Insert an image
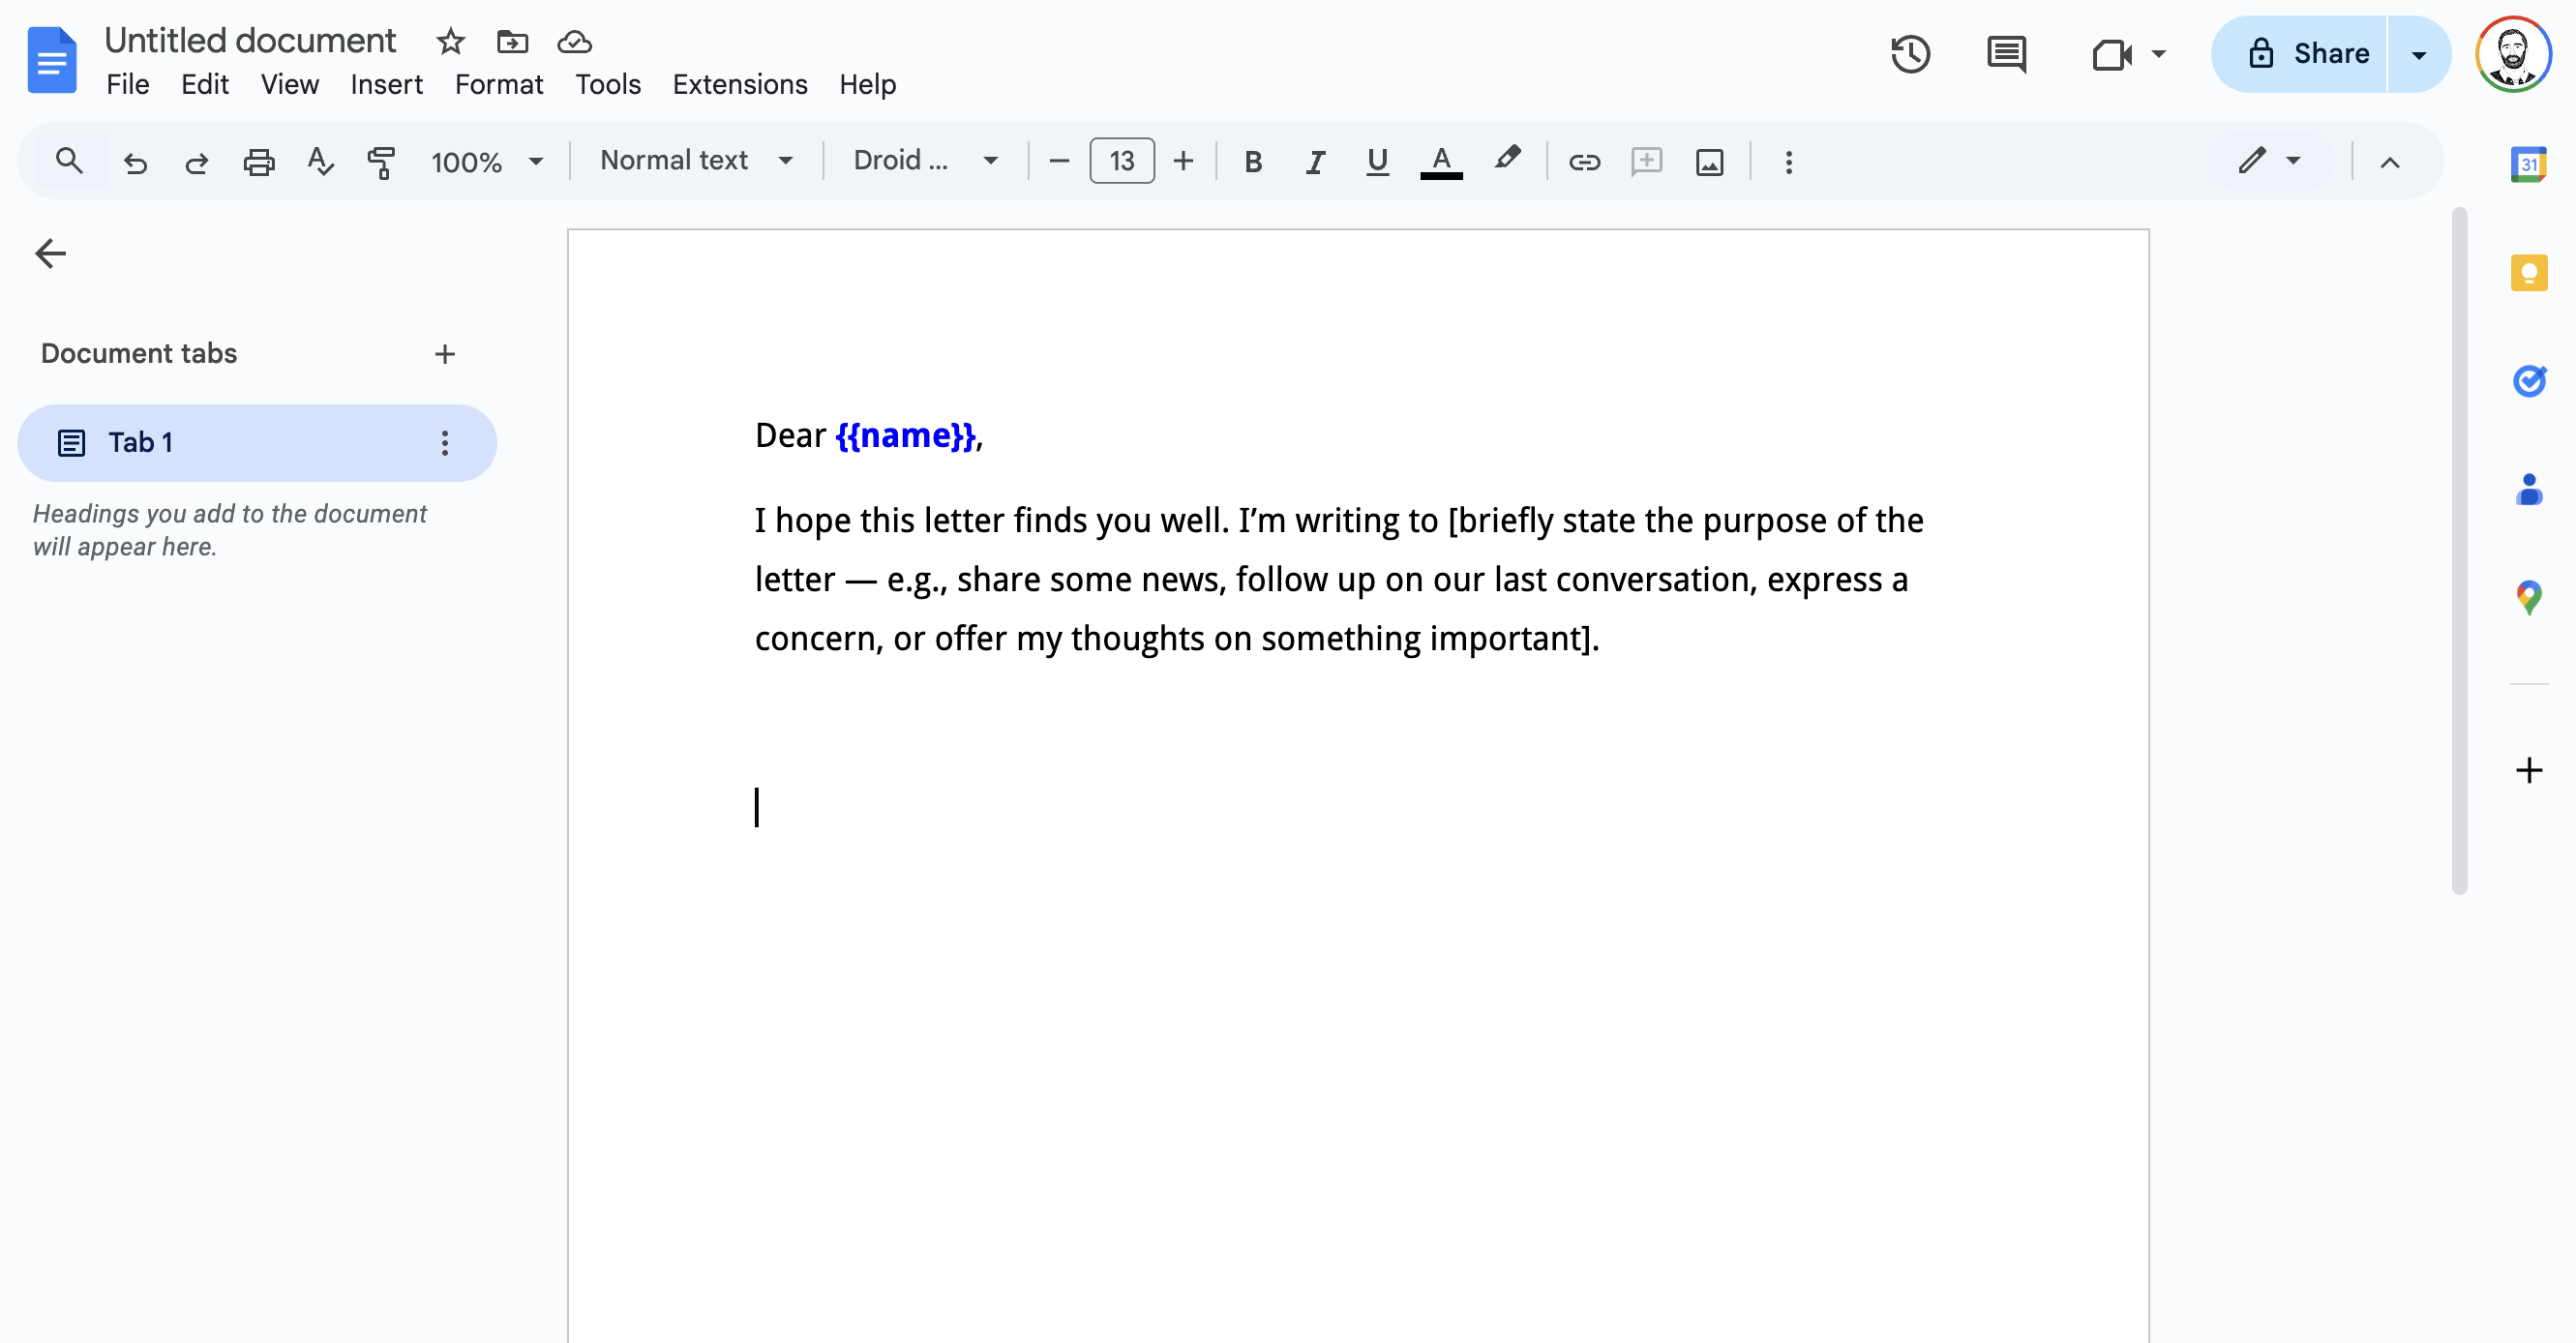2576x1343 pixels. click(x=1709, y=161)
